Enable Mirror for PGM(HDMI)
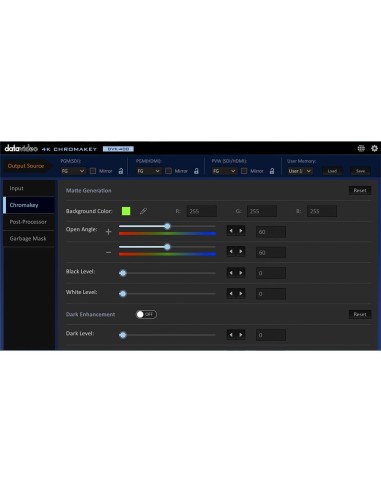The width and height of the screenshot is (381, 492). pos(169,171)
